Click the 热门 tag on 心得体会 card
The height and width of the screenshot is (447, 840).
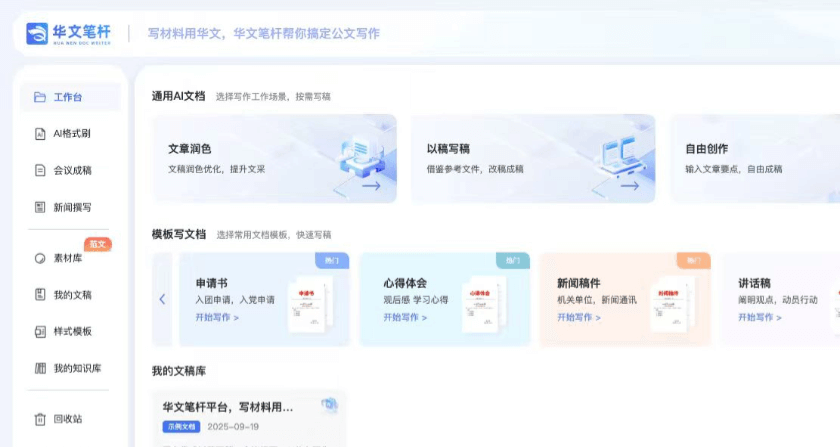513,260
